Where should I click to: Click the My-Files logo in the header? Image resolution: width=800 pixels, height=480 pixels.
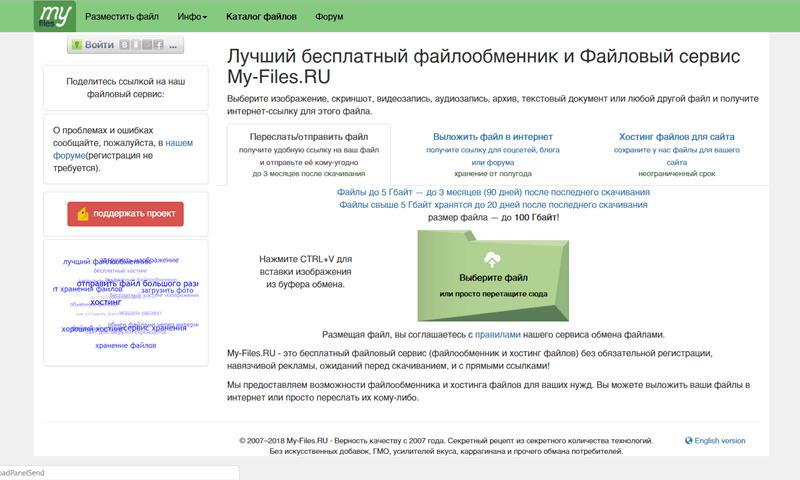pos(54,16)
